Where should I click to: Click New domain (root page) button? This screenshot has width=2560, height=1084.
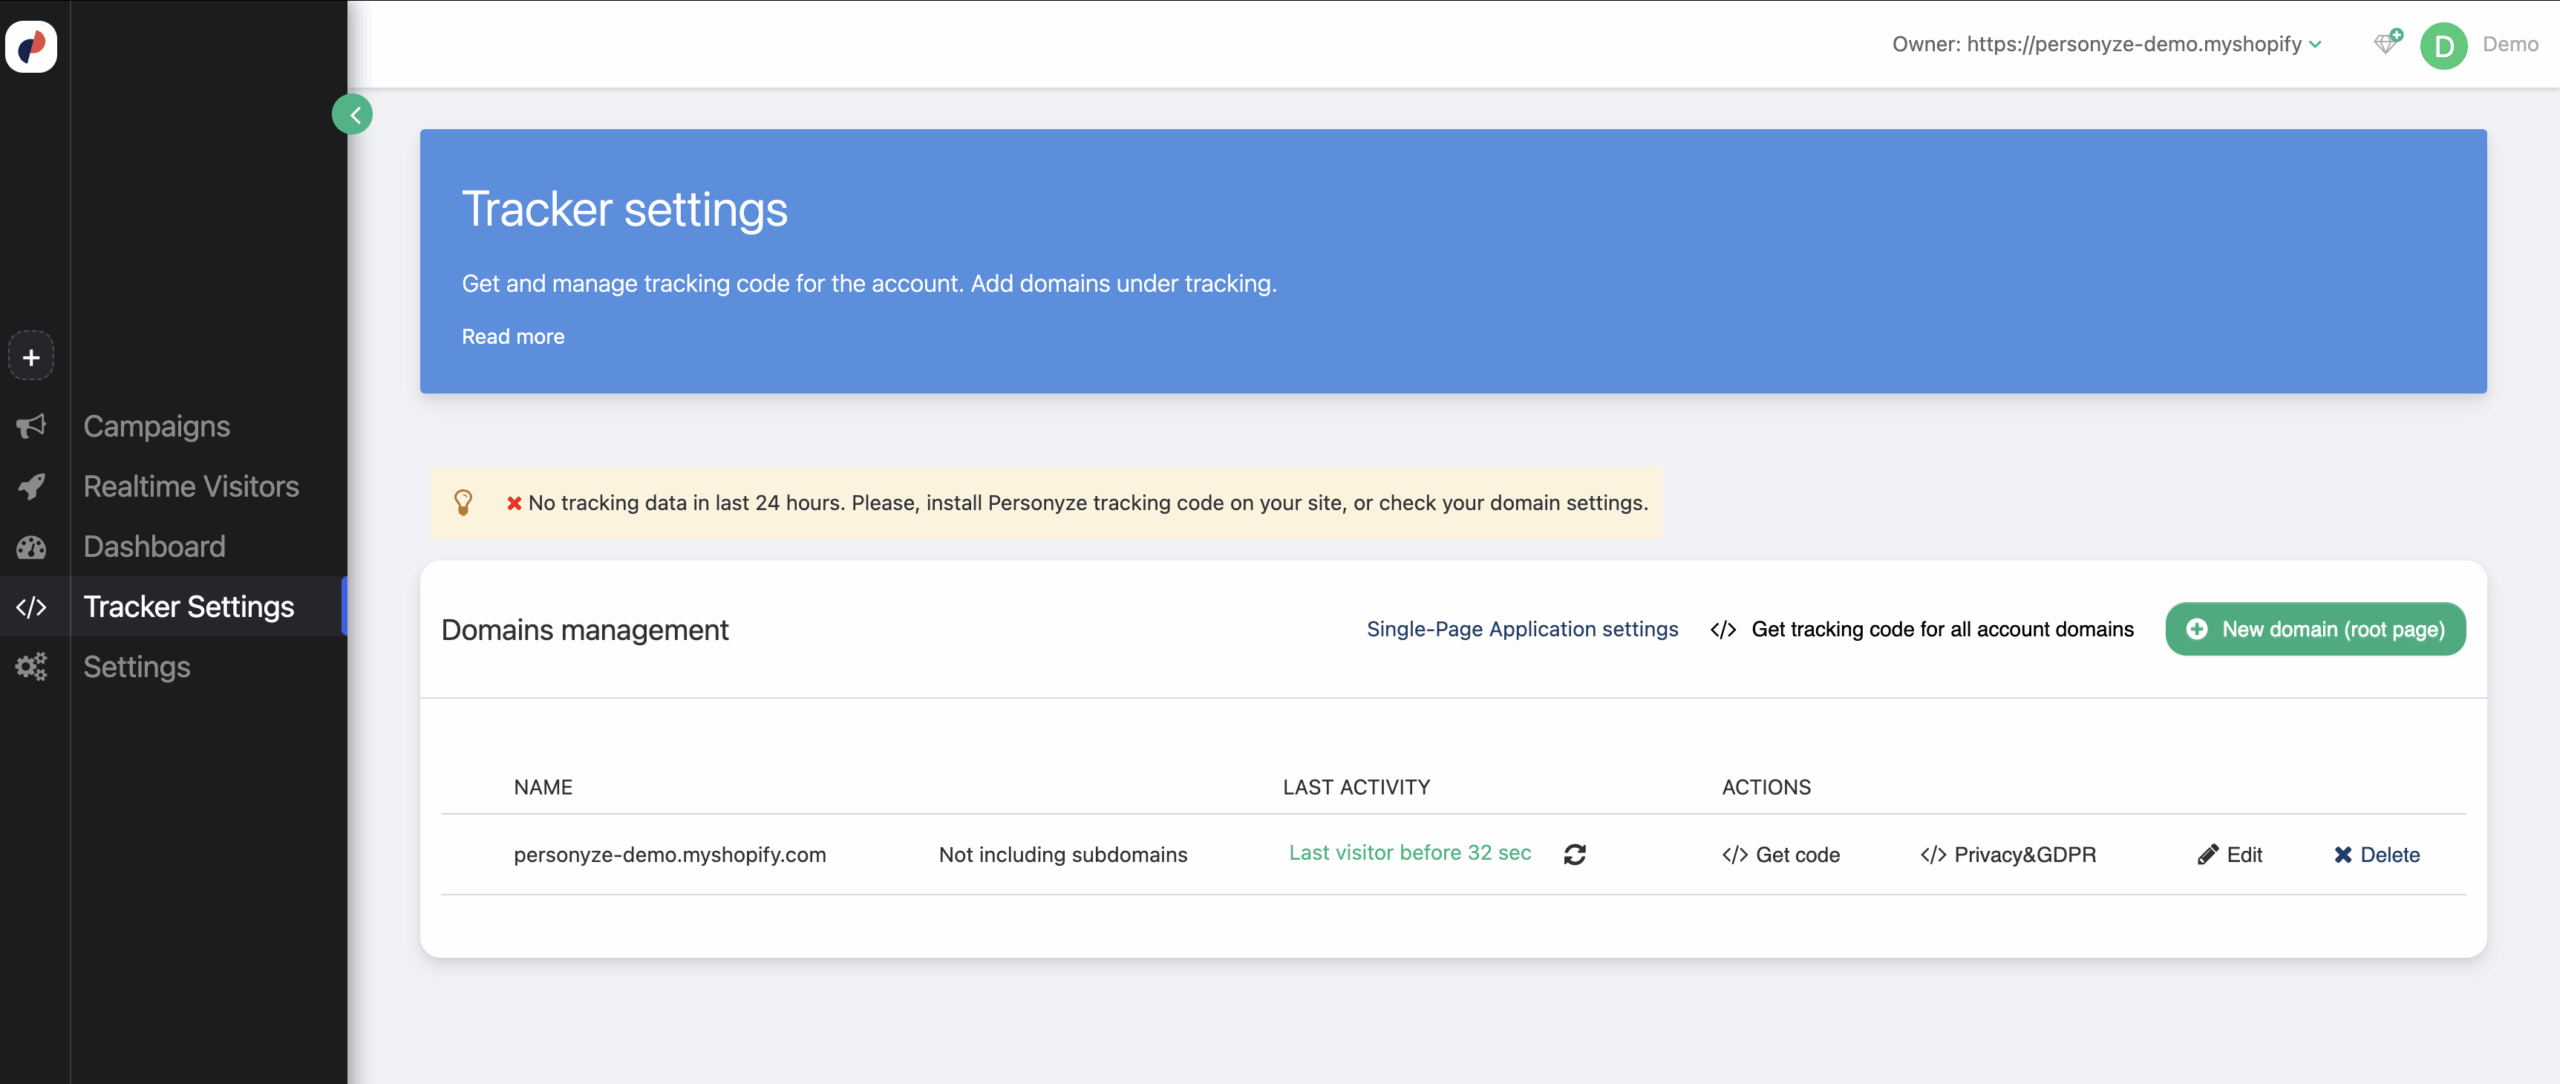2315,629
